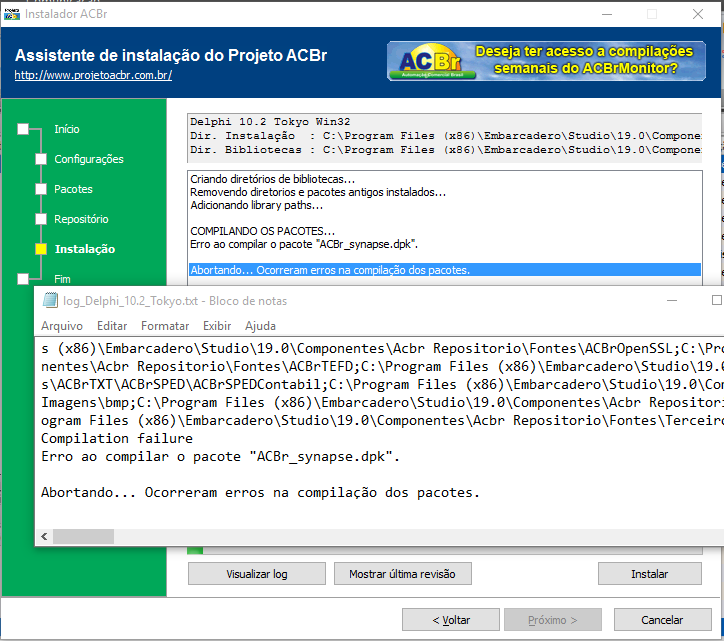Click the Instalador ACBr title bar icon
The height and width of the screenshot is (641, 724).
(x=12, y=14)
